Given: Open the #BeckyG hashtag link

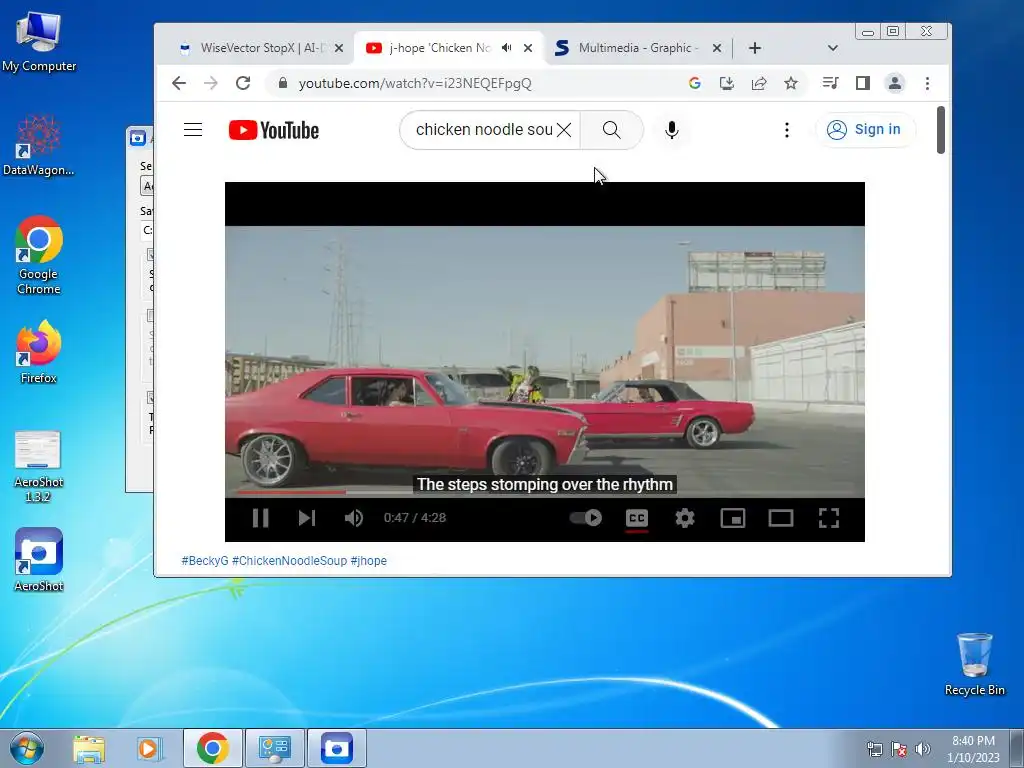Looking at the screenshot, I should pos(205,560).
